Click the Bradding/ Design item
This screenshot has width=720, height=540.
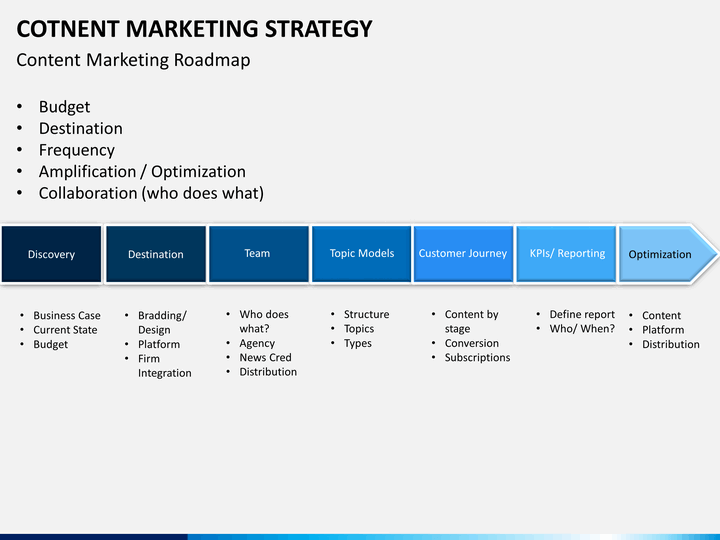162,323
